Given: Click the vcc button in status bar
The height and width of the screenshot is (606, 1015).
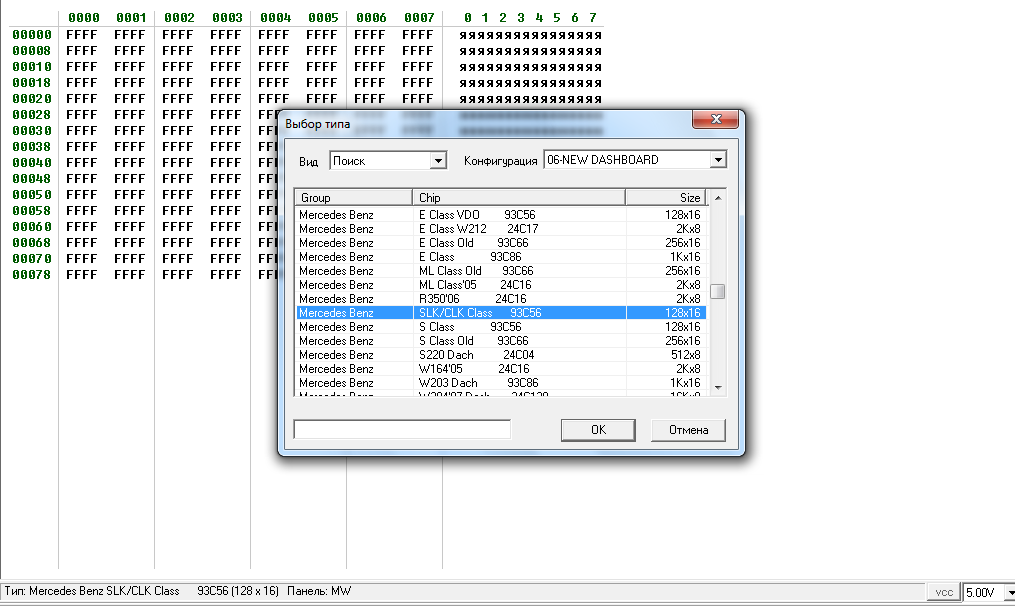Looking at the screenshot, I should (x=943, y=592).
